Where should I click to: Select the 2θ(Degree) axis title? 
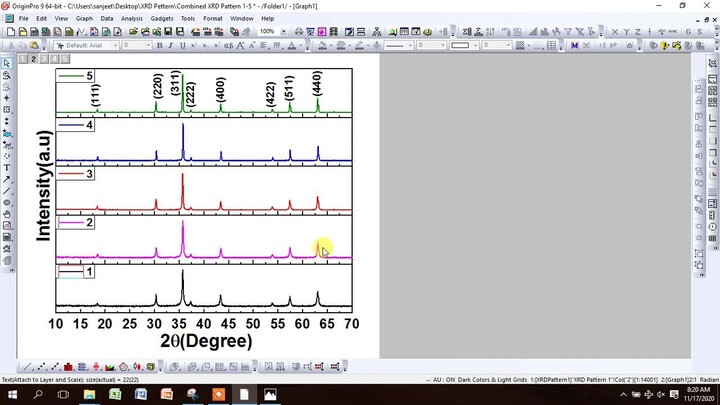pos(206,341)
